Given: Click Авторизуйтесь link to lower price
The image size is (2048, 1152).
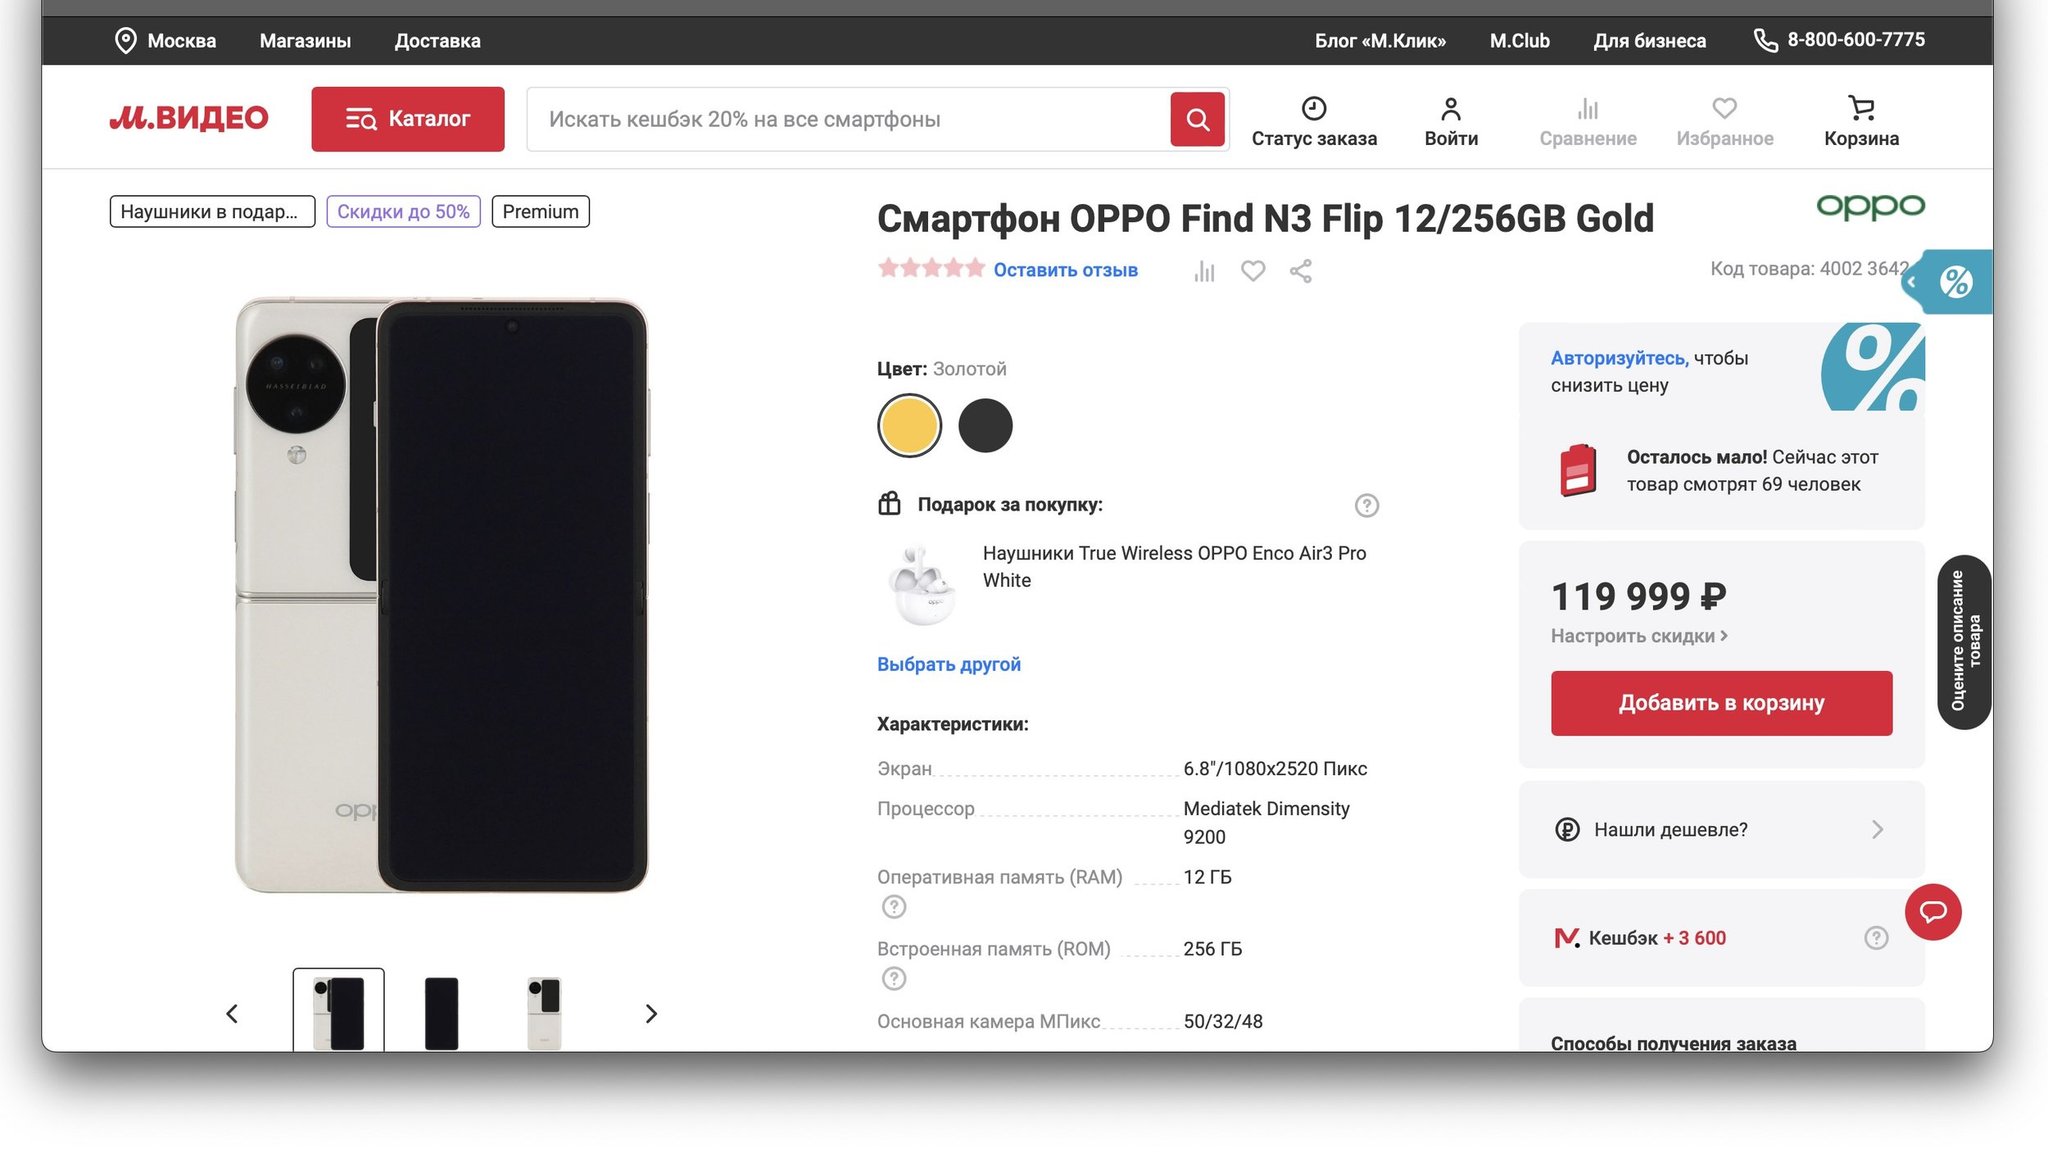Looking at the screenshot, I should coord(1619,358).
